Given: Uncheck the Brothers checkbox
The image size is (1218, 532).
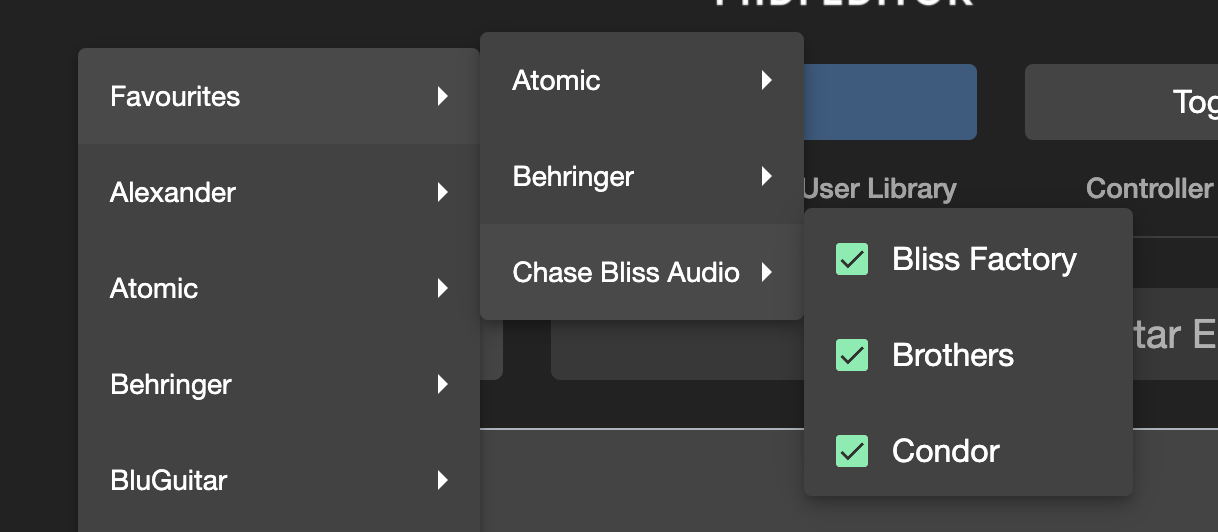Looking at the screenshot, I should [x=852, y=355].
